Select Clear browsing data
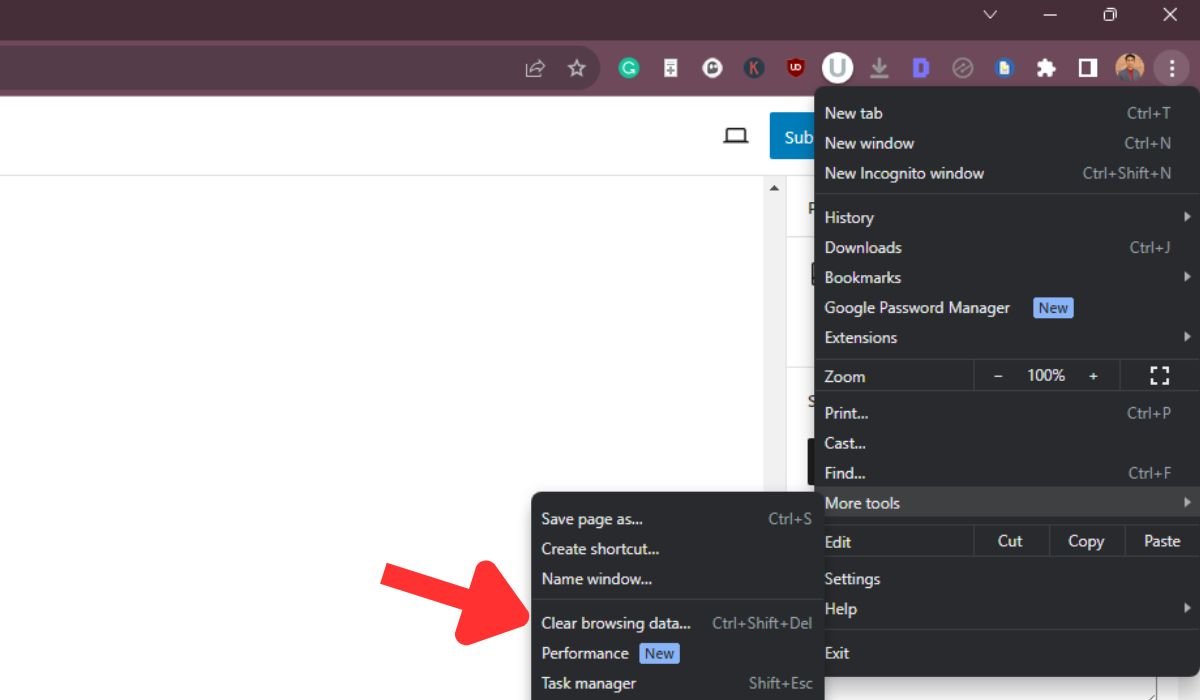The height and width of the screenshot is (700, 1200). tap(616, 623)
